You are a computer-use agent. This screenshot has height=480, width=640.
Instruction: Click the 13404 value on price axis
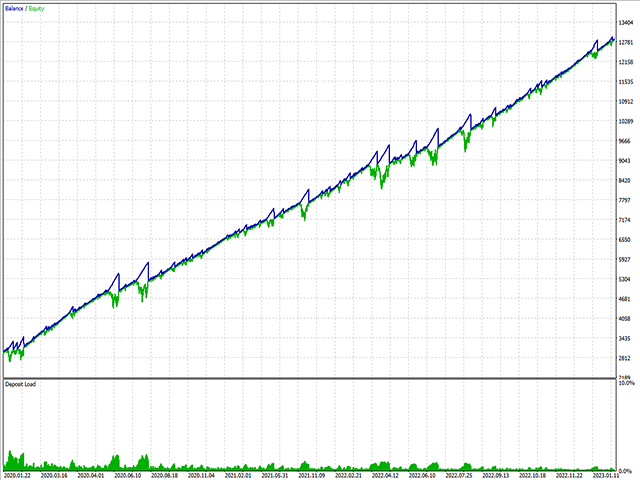[627, 22]
